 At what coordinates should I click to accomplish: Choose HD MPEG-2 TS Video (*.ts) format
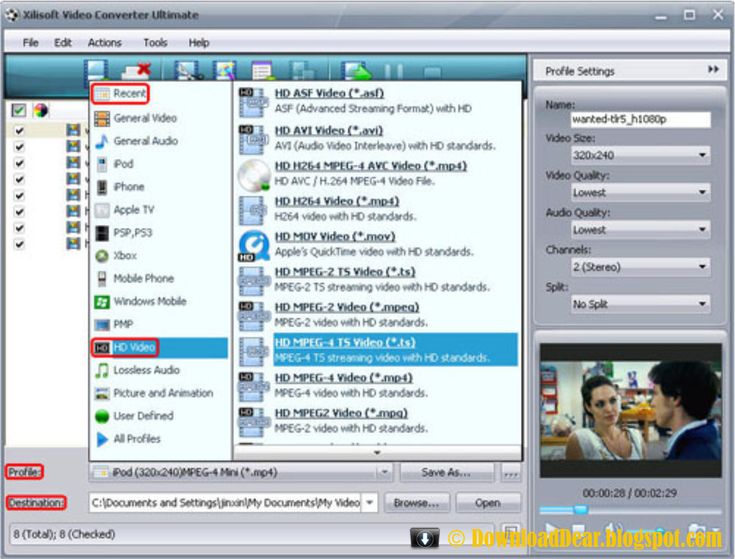pyautogui.click(x=382, y=279)
